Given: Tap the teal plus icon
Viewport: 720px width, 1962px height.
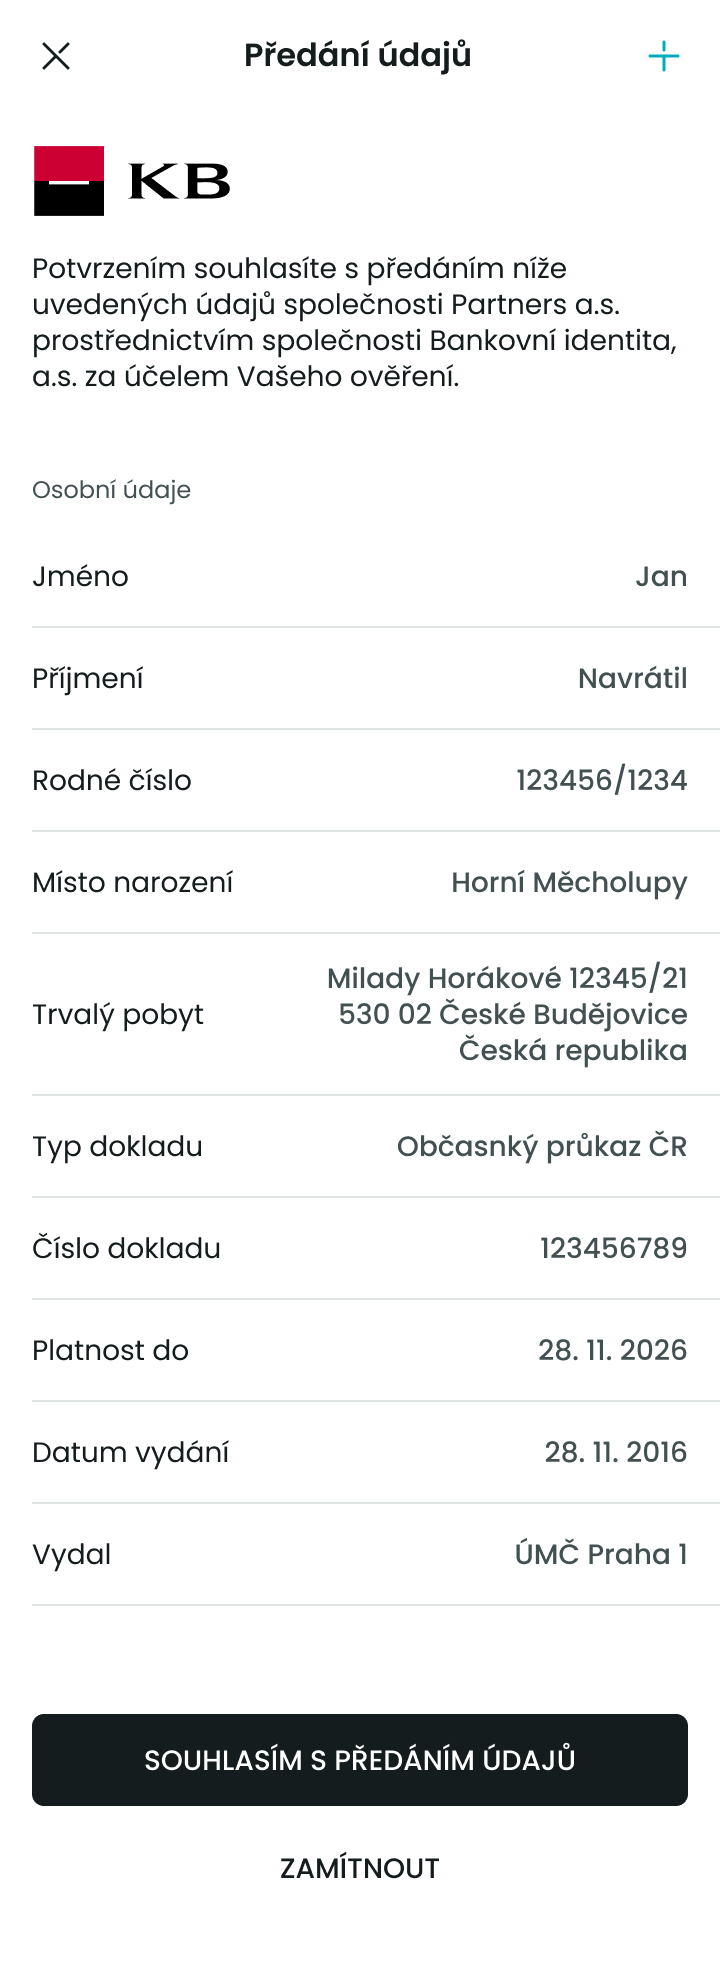Looking at the screenshot, I should (x=664, y=56).
